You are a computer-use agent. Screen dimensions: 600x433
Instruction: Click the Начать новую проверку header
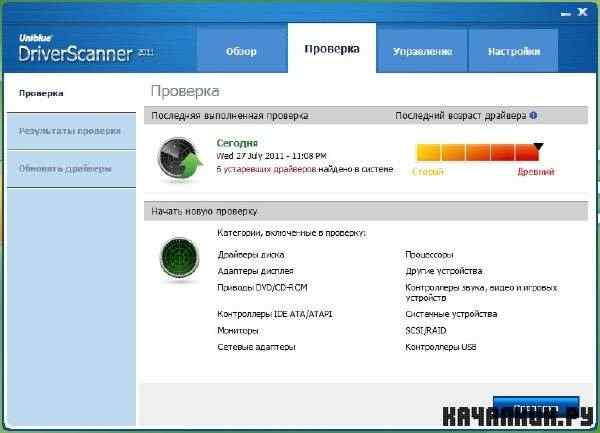coord(204,211)
